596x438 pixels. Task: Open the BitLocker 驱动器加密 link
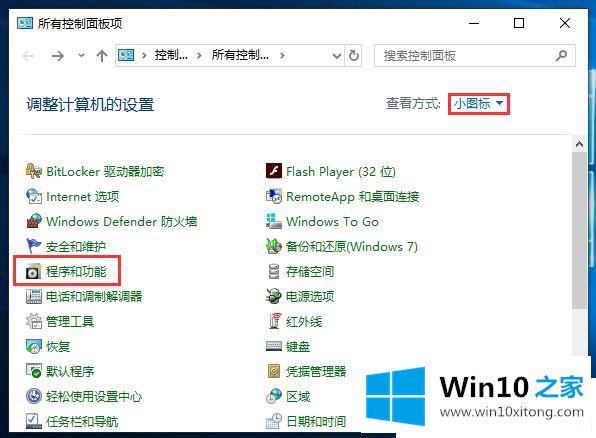click(105, 171)
